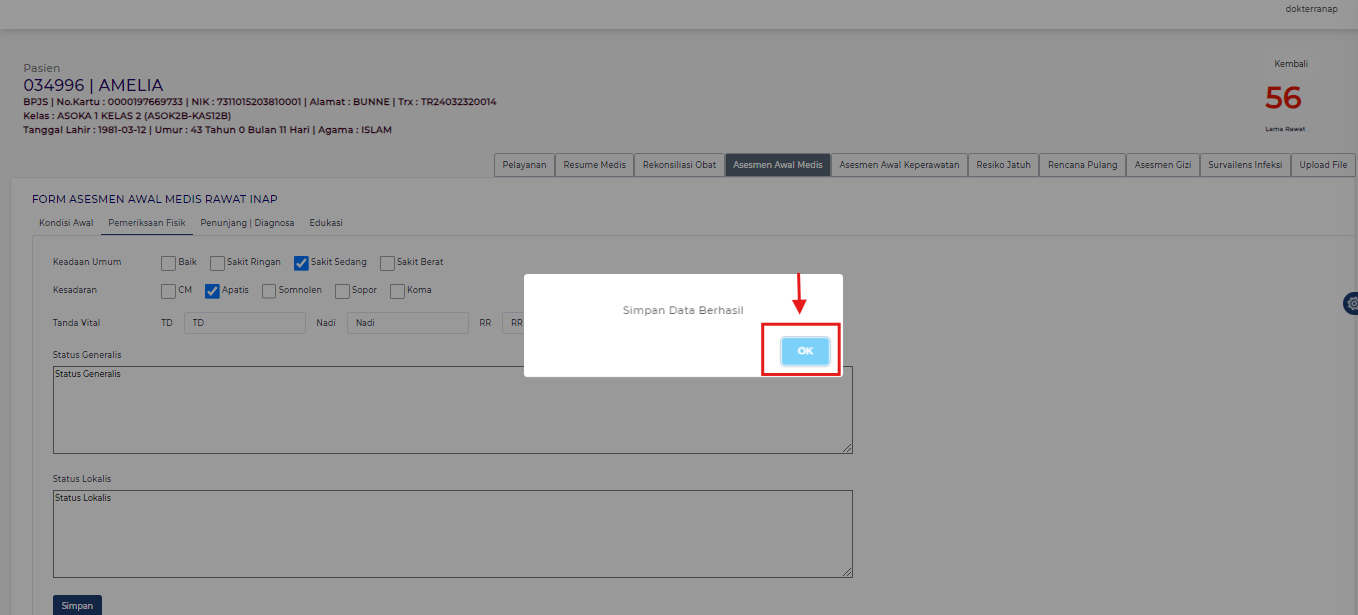Open the Resume Medis tab

point(594,165)
